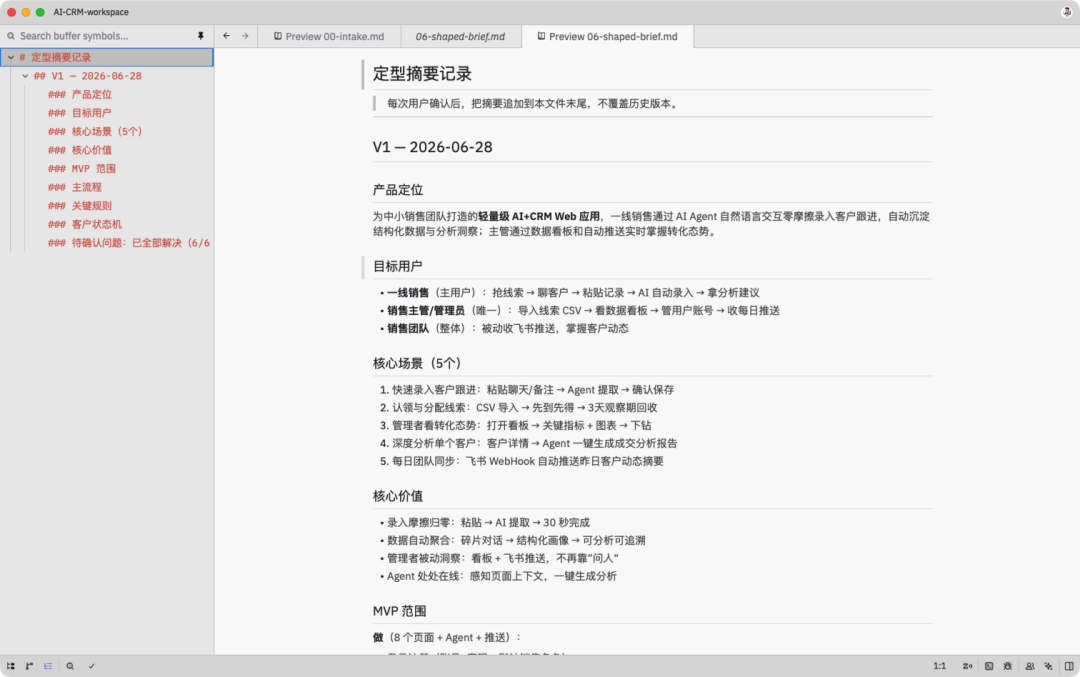1080x677 pixels.
Task: Click the 核心场景（5个） heading in preview
Action: coord(417,364)
